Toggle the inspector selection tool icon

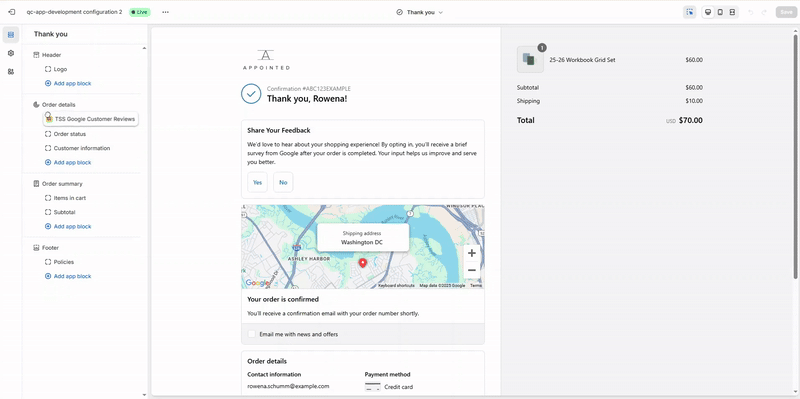pos(689,12)
